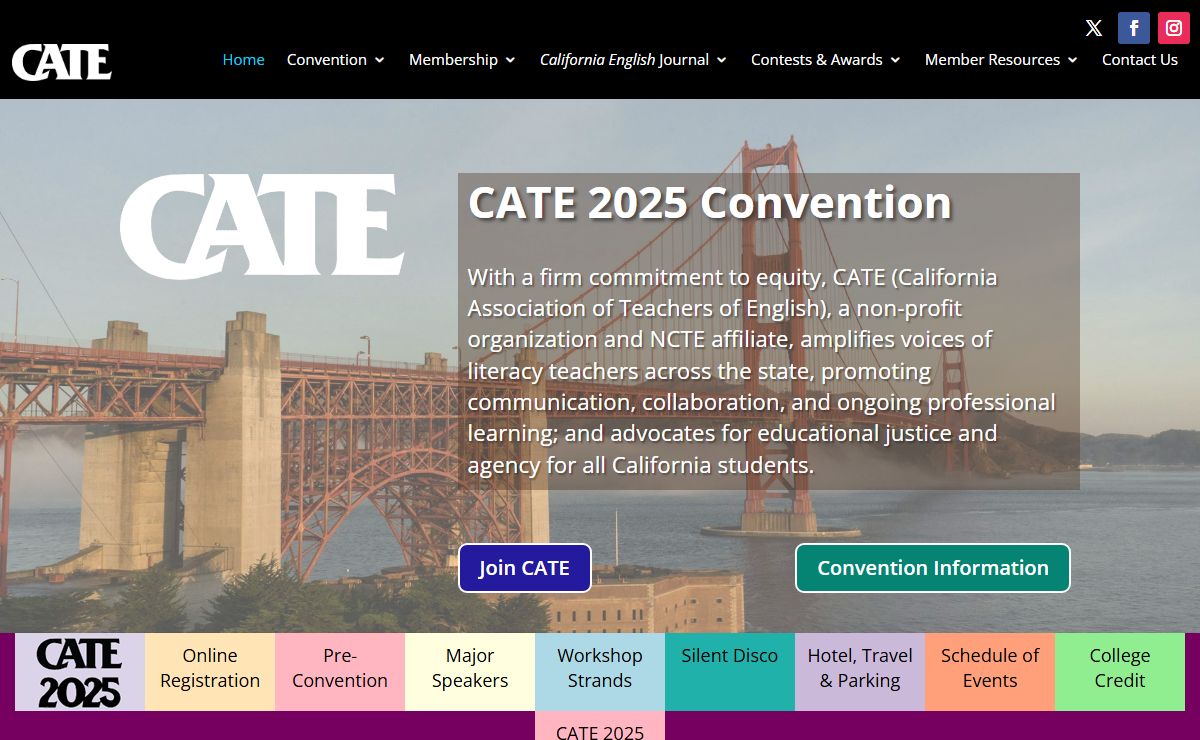Expand the California English Journal menu
The height and width of the screenshot is (740, 1200).
pyautogui.click(x=633, y=60)
